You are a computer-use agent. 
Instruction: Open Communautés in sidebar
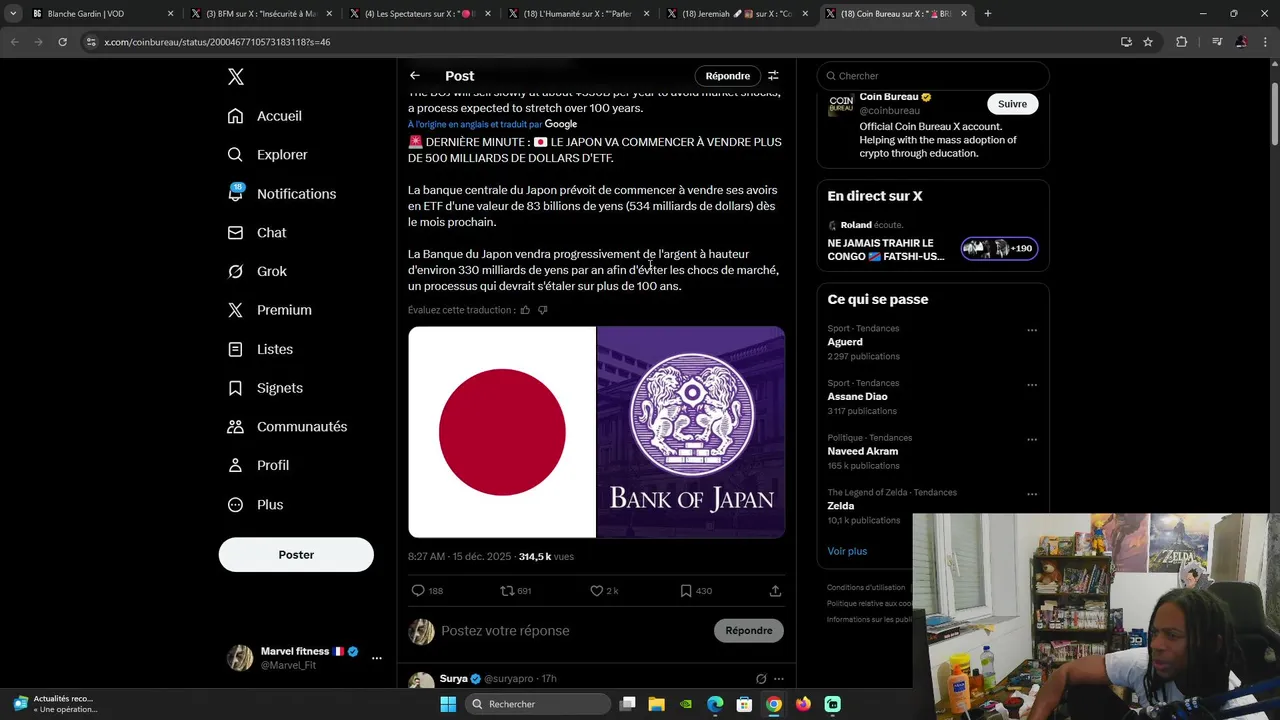coord(287,427)
